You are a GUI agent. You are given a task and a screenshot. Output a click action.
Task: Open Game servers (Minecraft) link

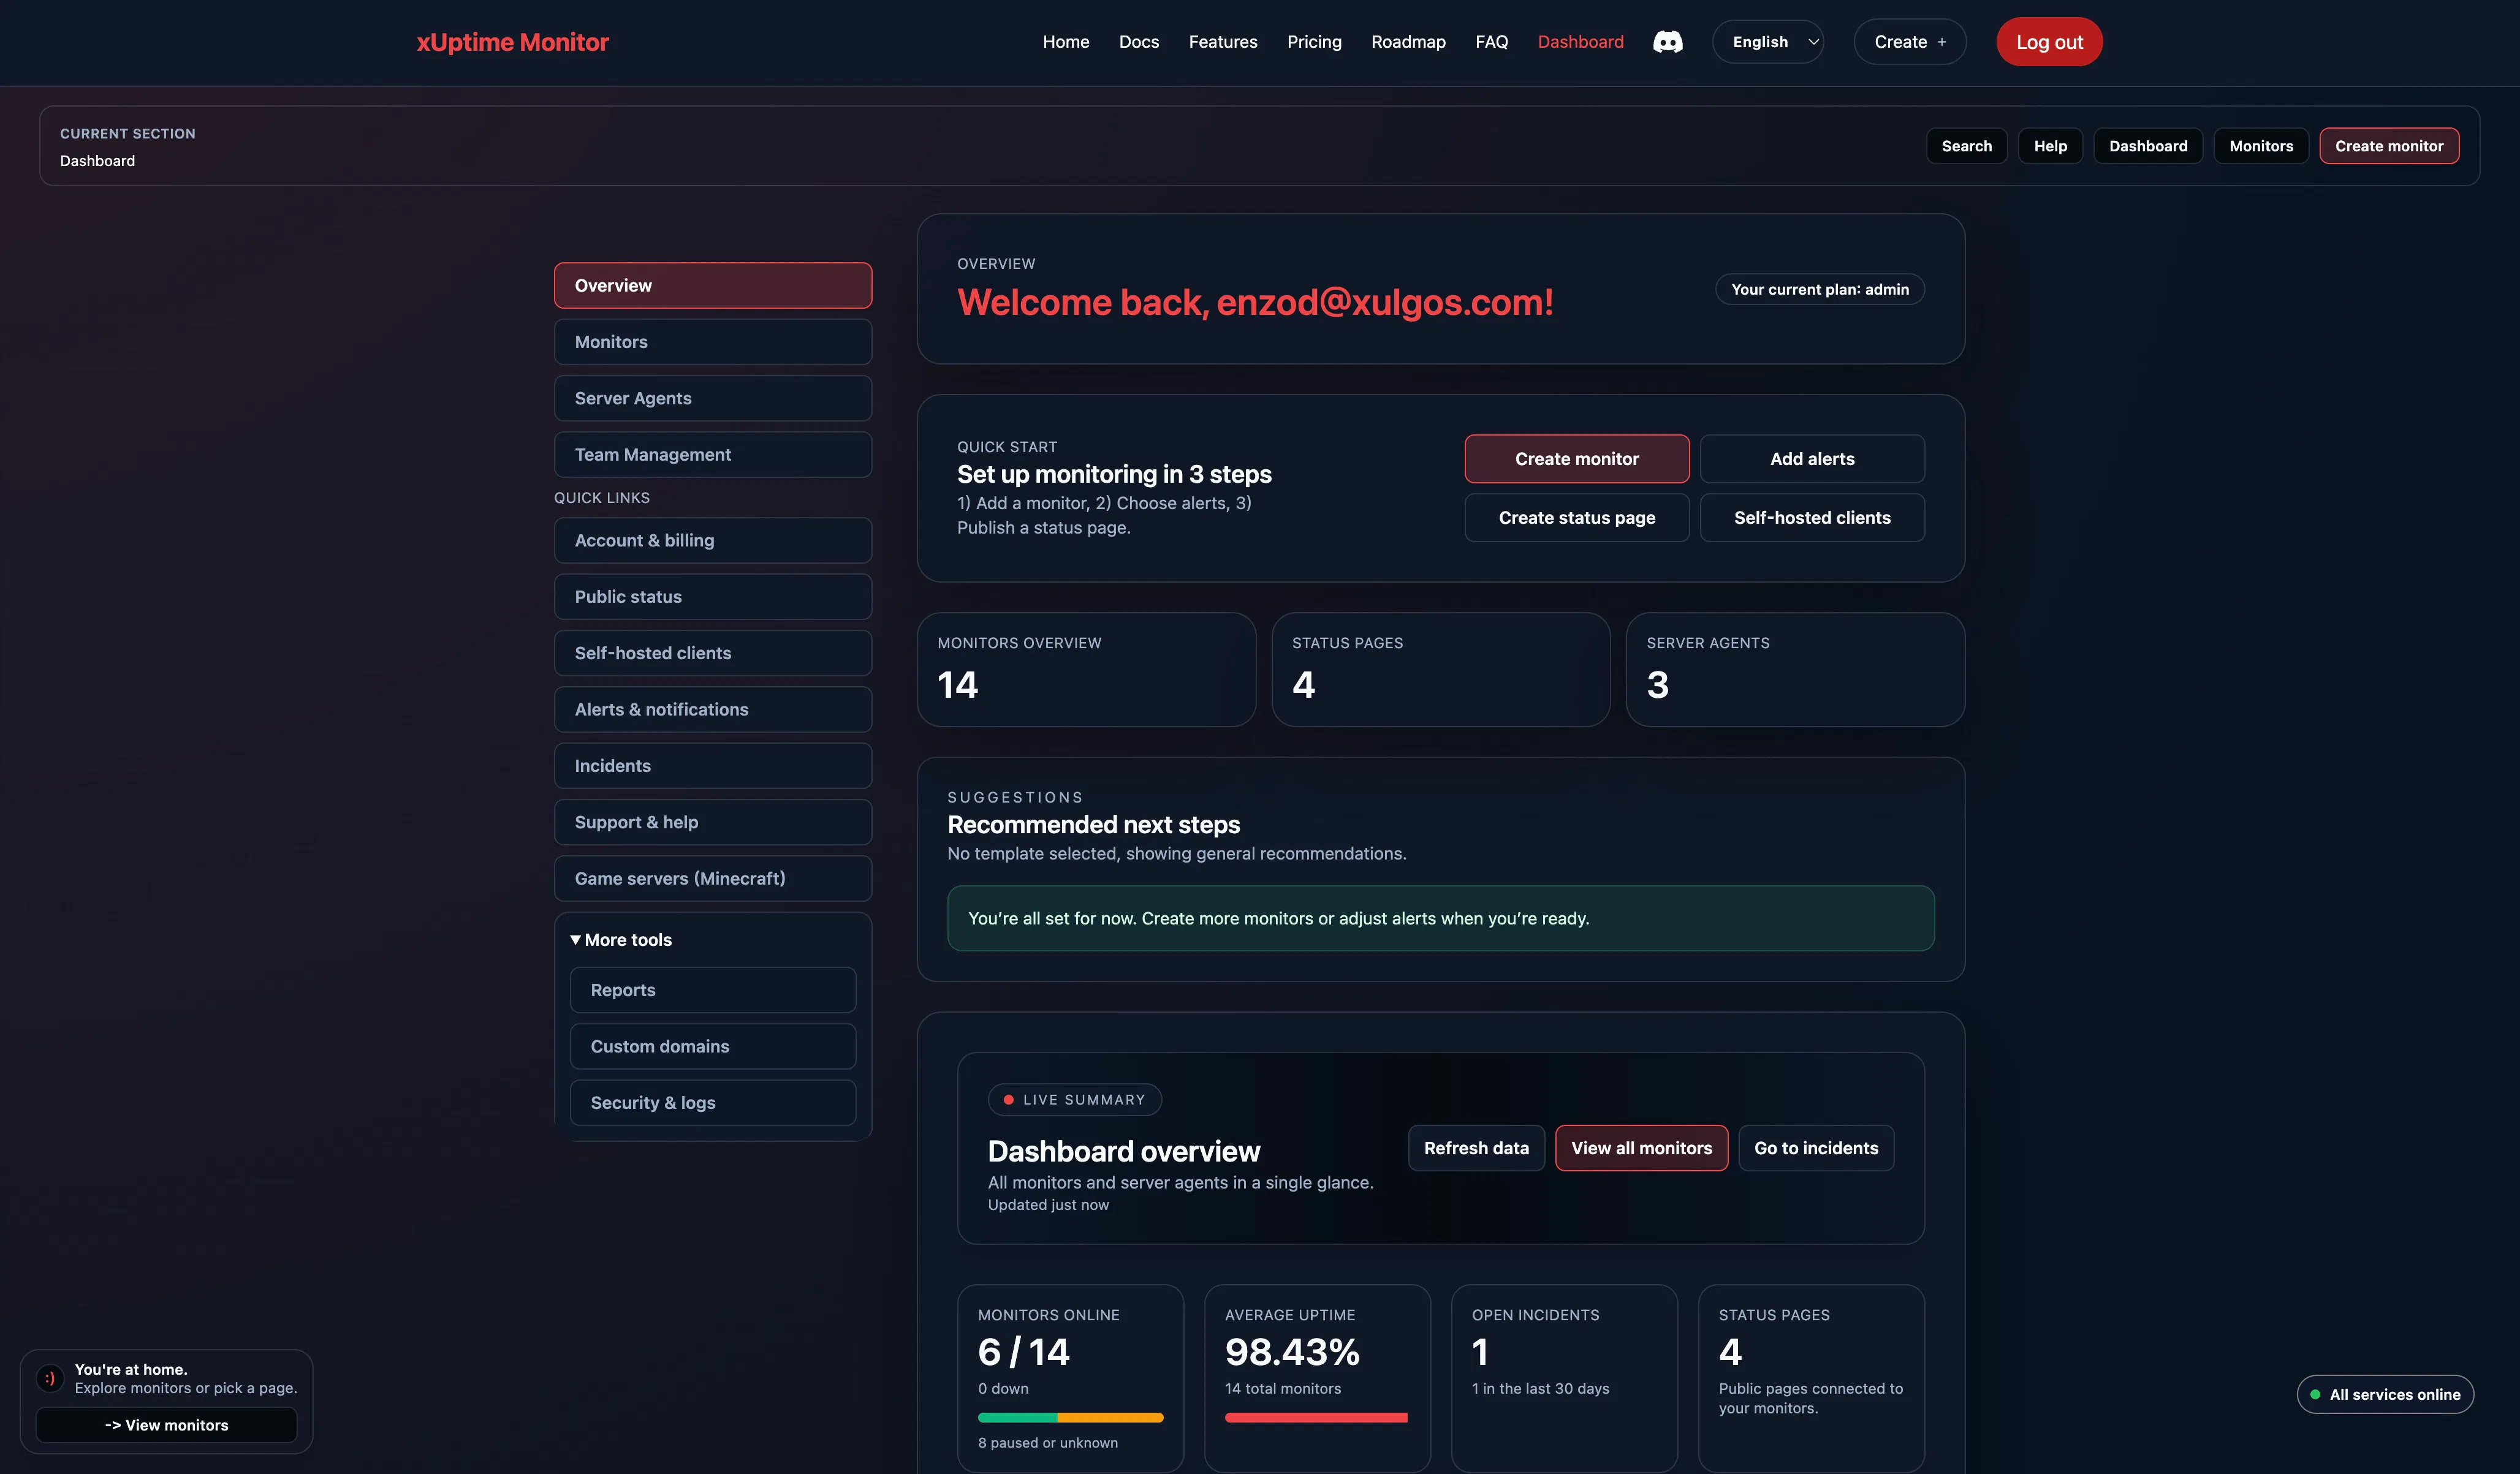pos(713,879)
